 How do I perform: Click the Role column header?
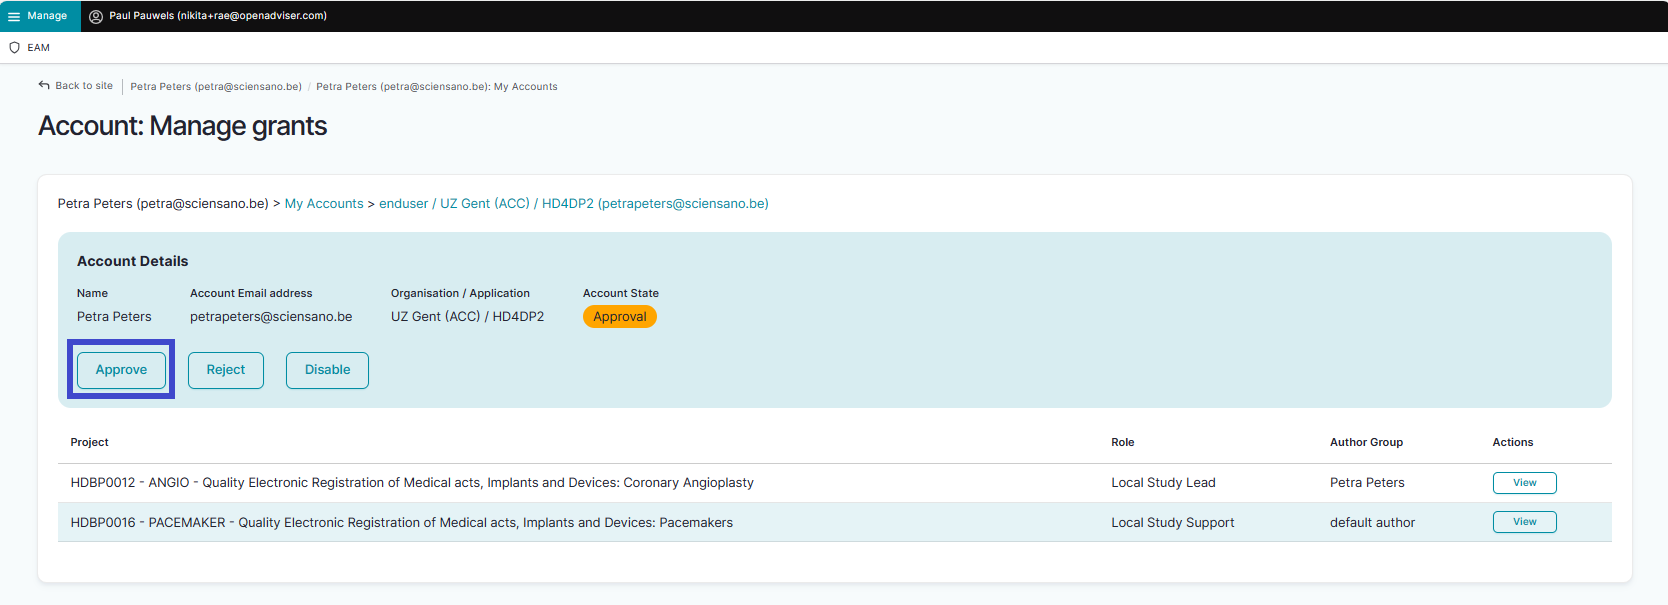[x=1122, y=442]
